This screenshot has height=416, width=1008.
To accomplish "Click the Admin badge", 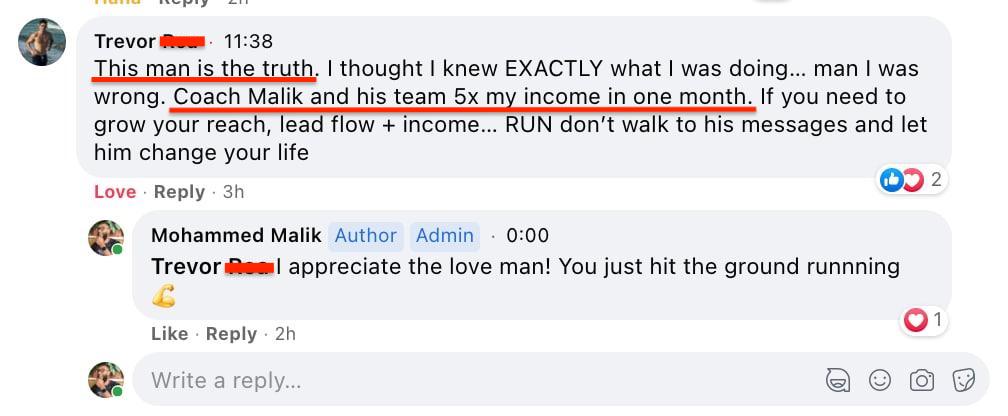I will (x=444, y=236).
